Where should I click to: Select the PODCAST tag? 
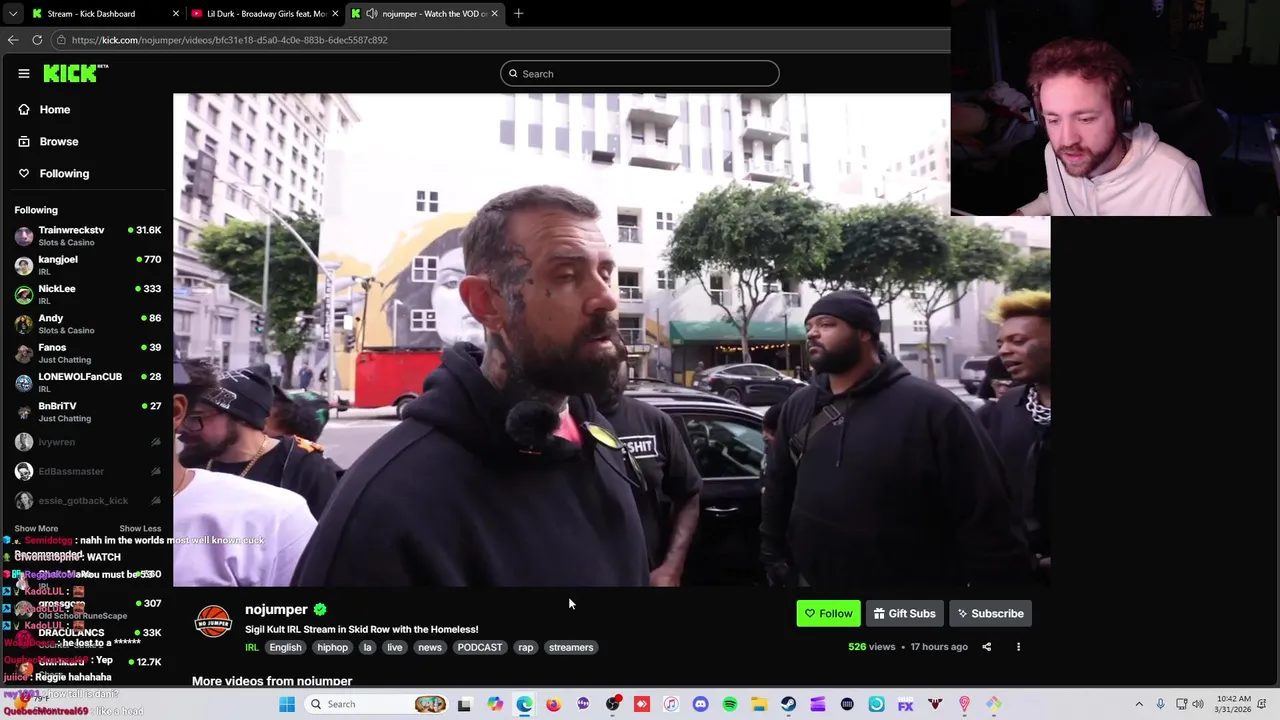480,647
